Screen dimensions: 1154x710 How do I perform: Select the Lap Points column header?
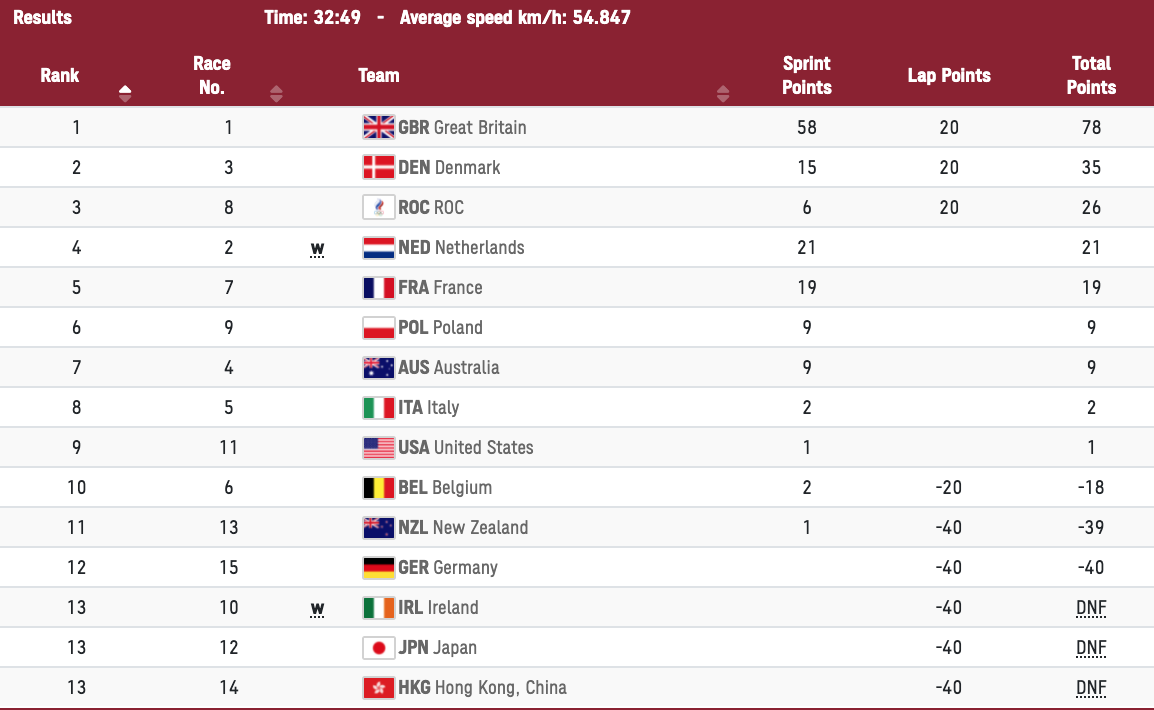(x=949, y=75)
